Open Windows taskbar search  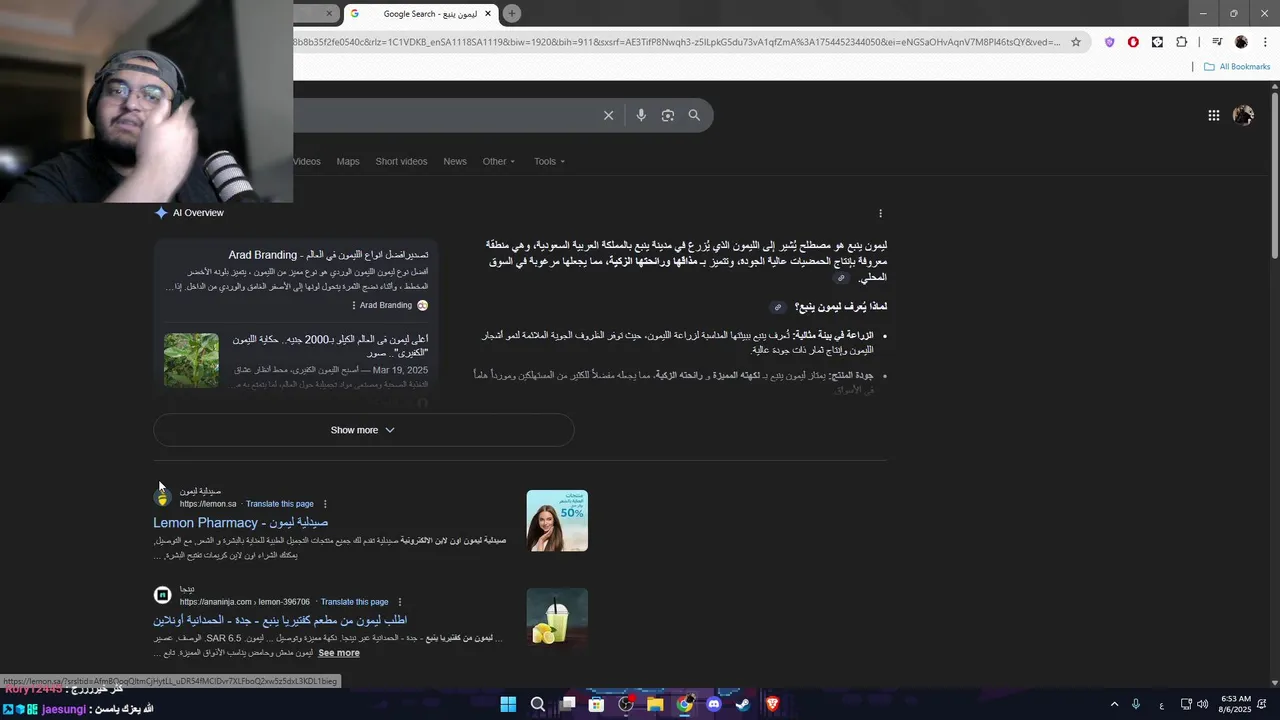538,704
